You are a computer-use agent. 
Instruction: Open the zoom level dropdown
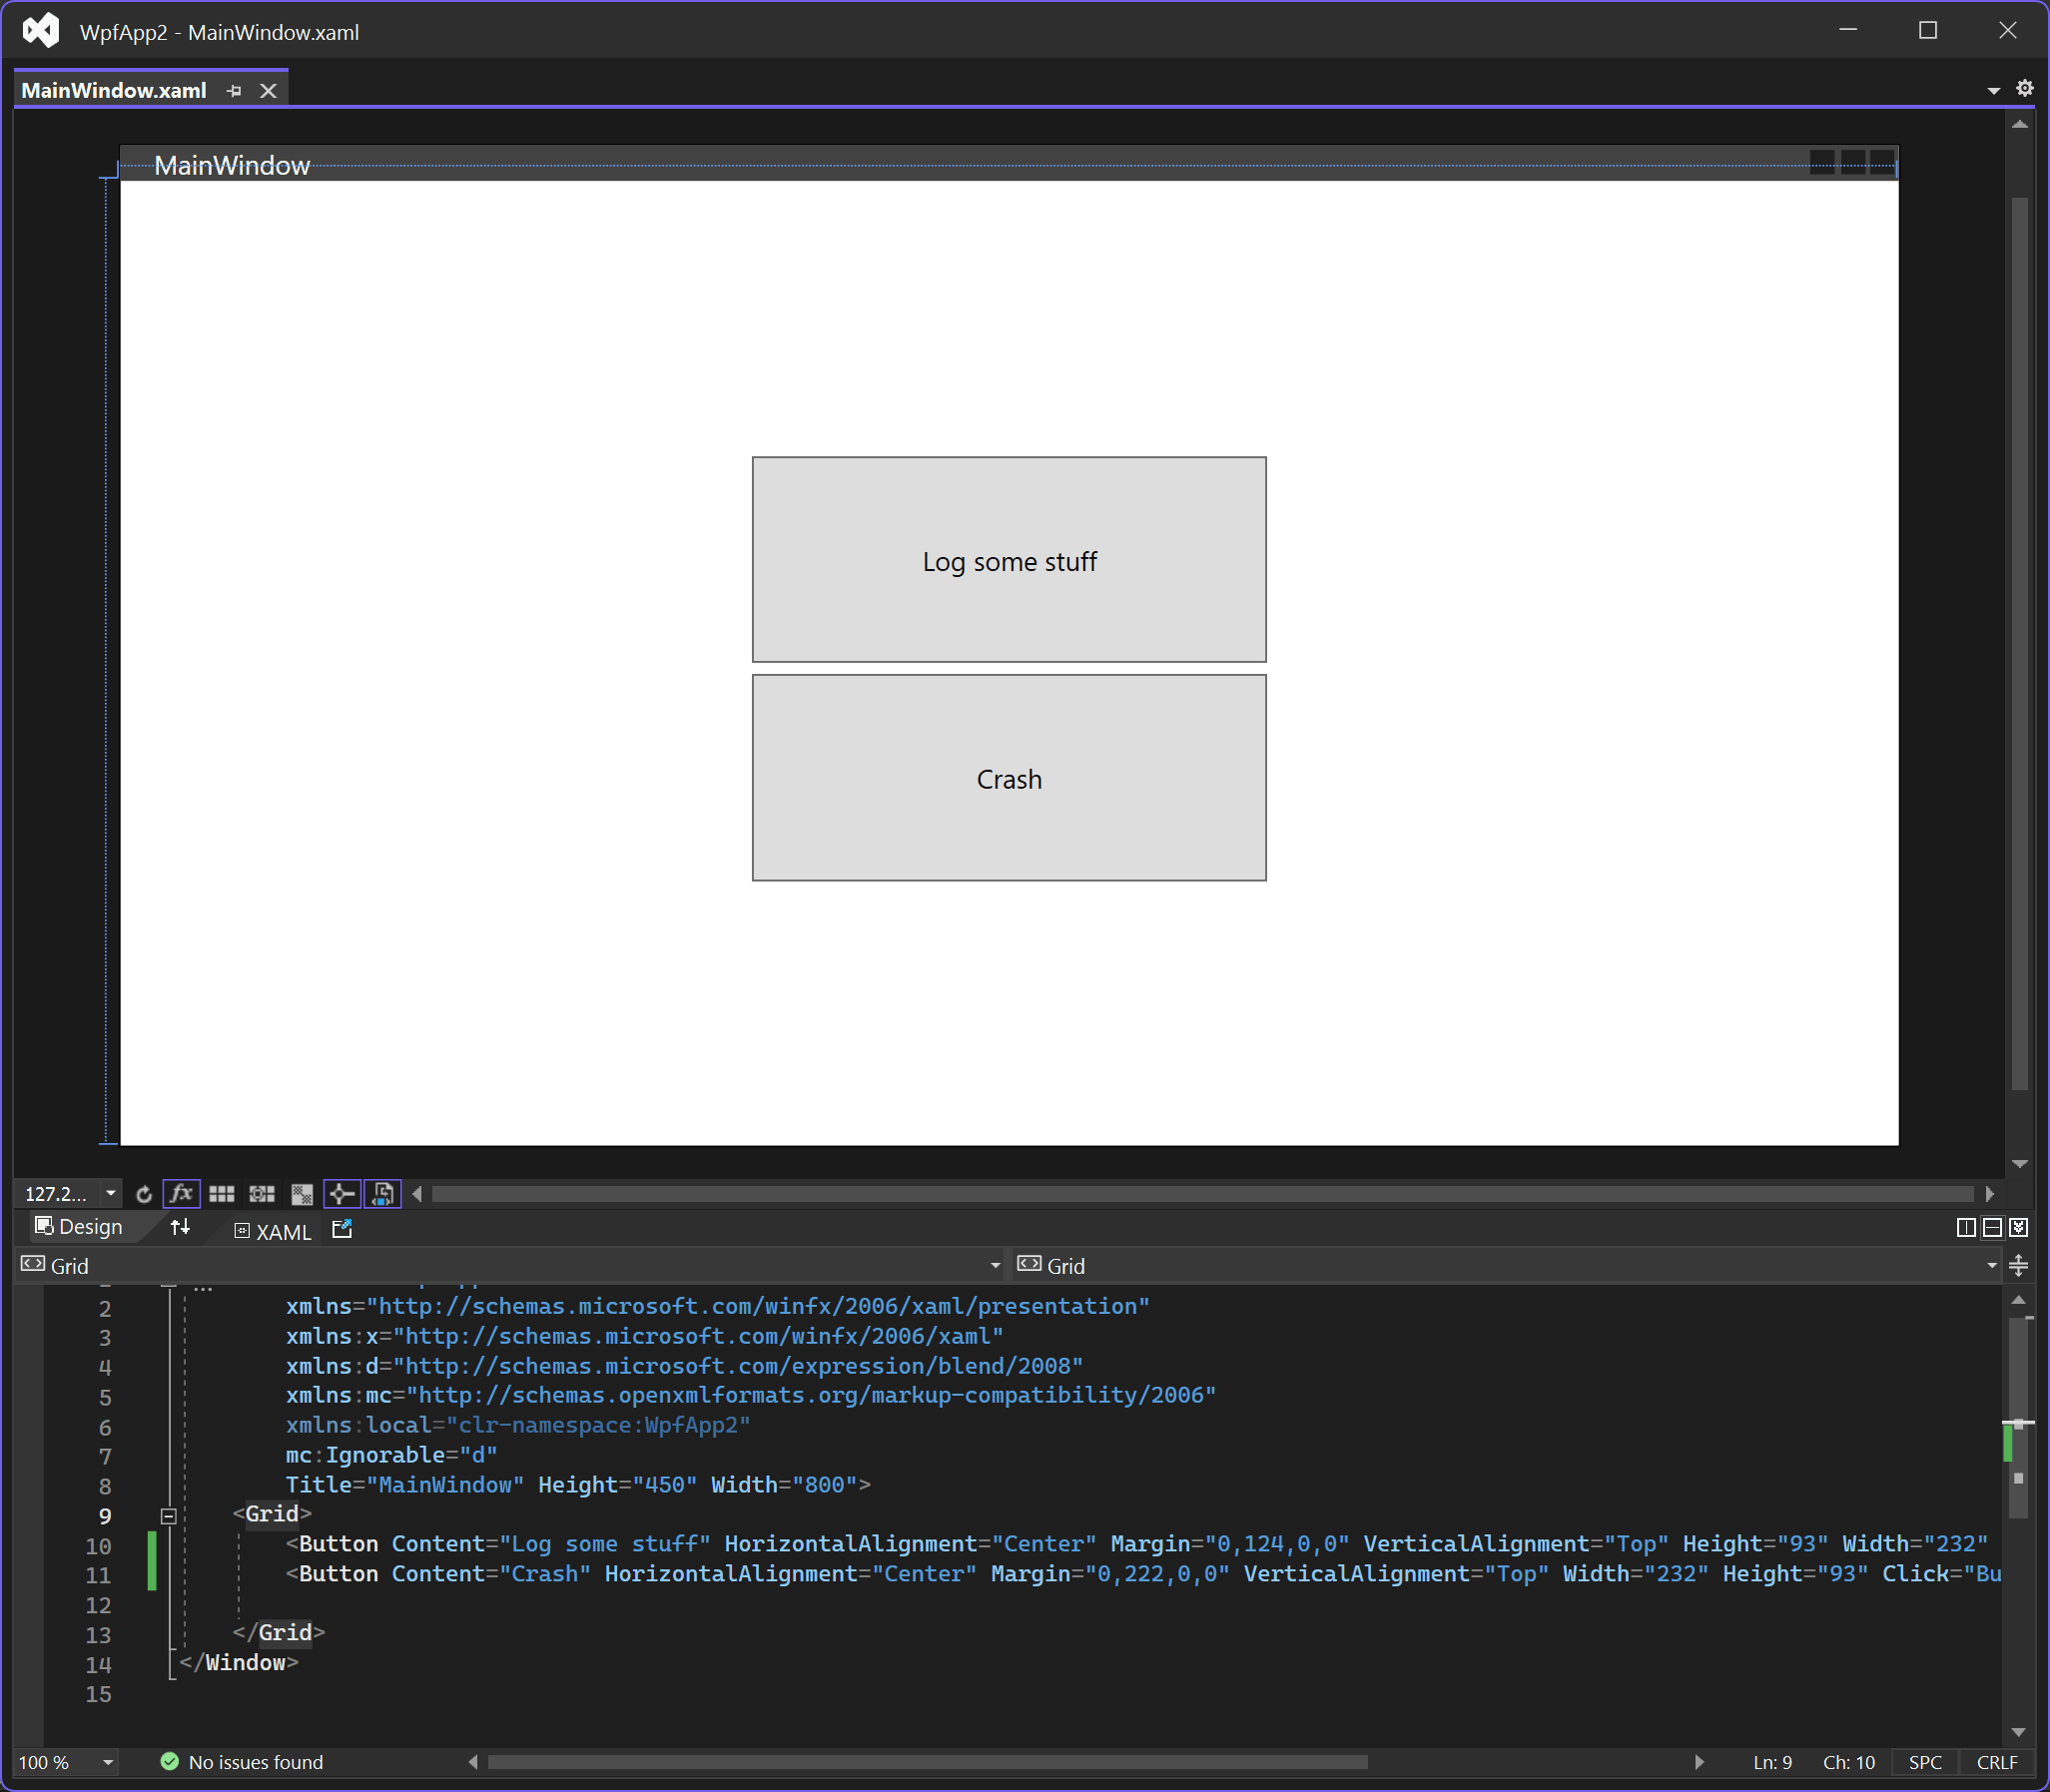110,1193
